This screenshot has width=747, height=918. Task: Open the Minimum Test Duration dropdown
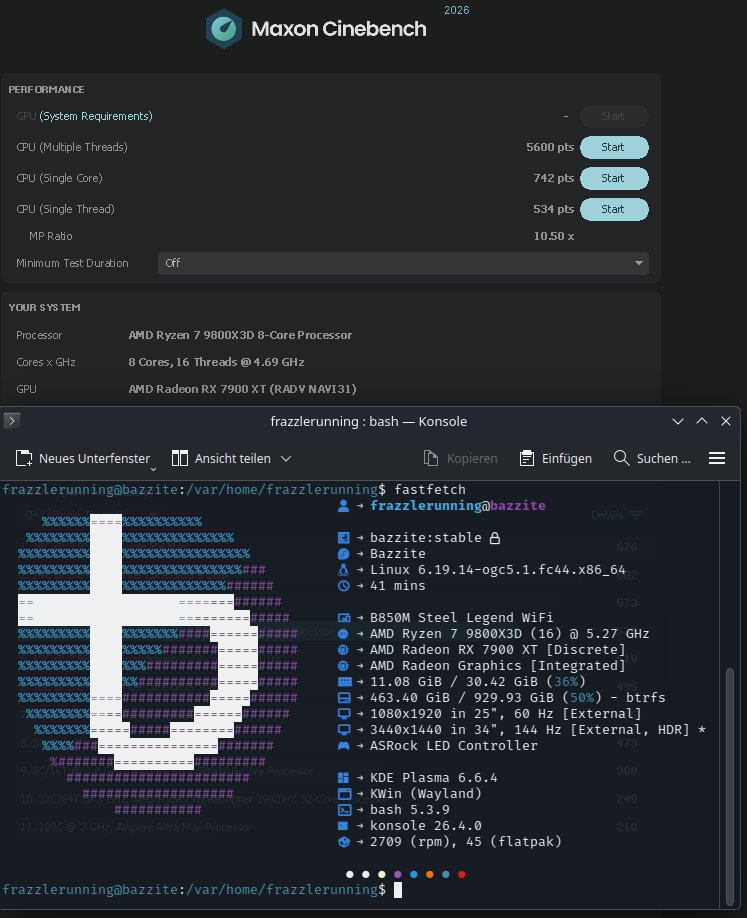click(x=403, y=263)
